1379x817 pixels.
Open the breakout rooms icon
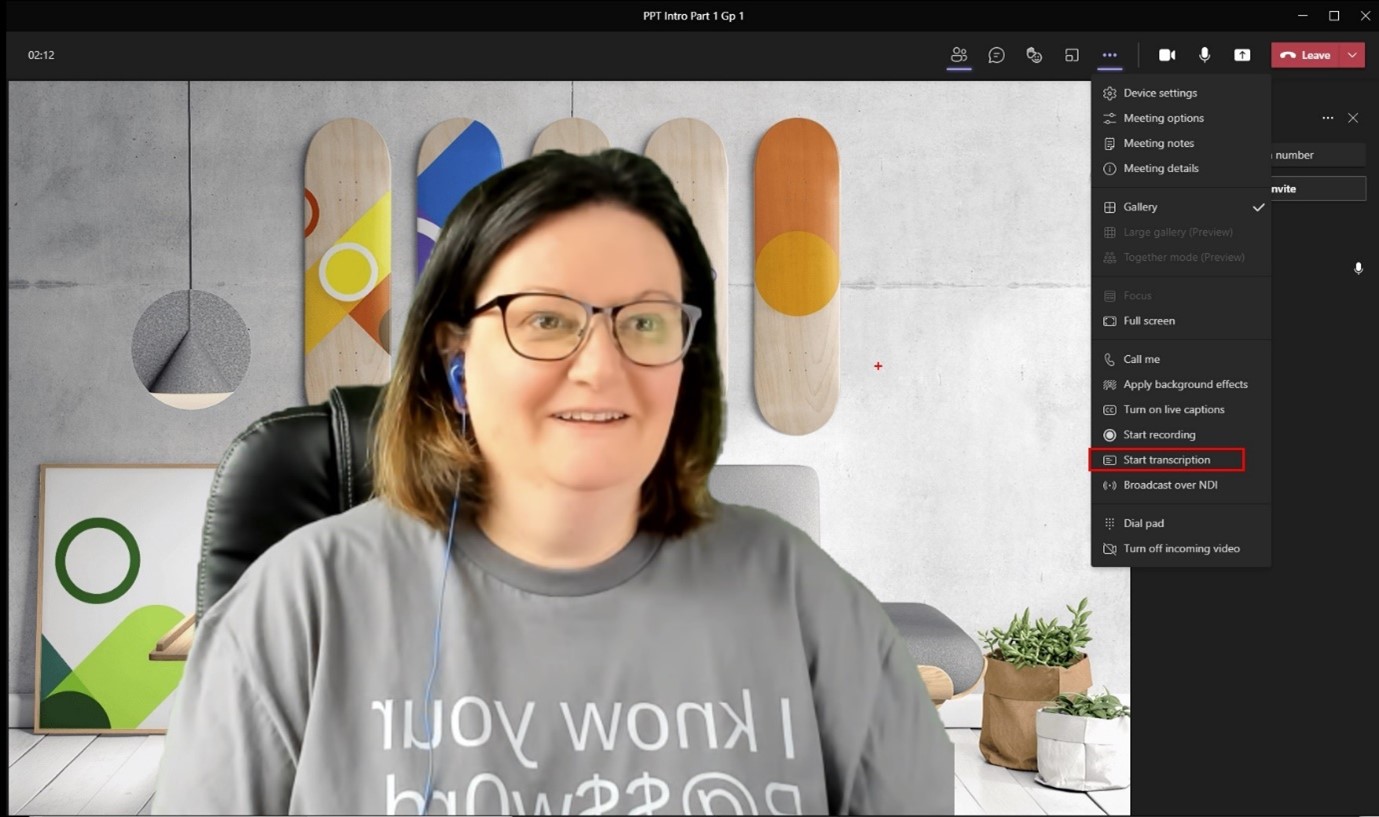pyautogui.click(x=1071, y=55)
